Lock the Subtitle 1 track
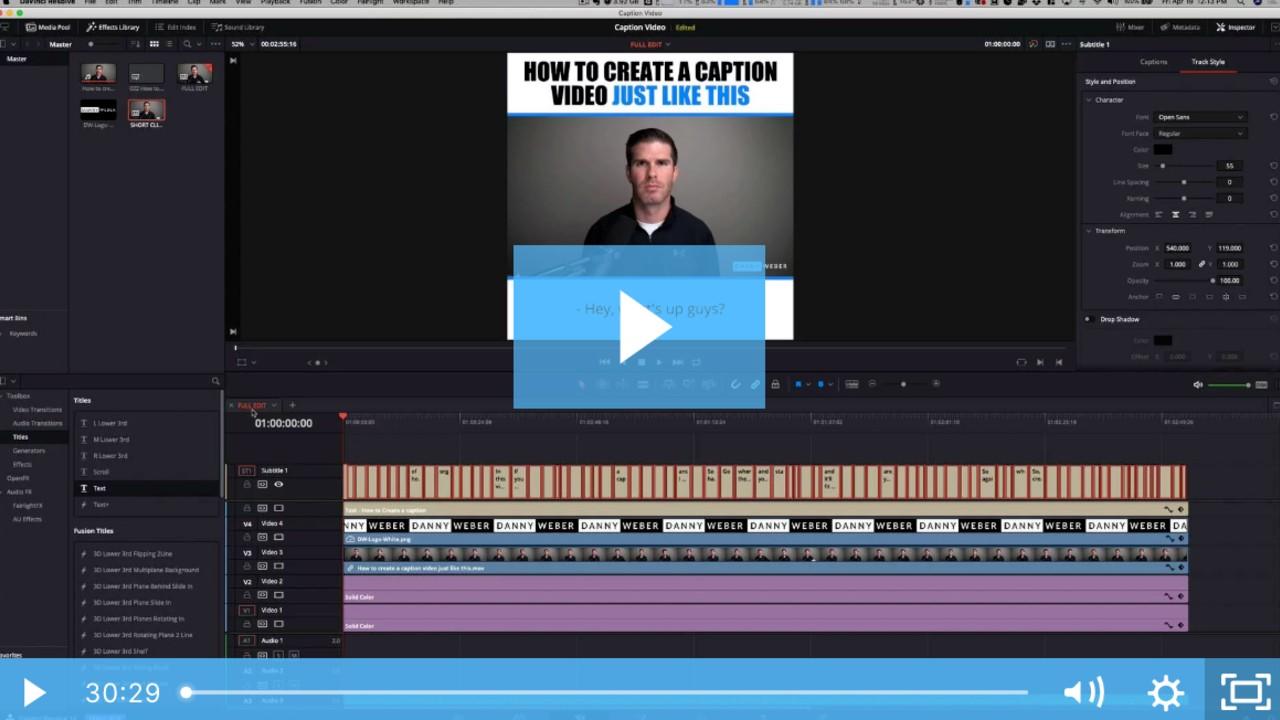The width and height of the screenshot is (1280, 720). (247, 484)
